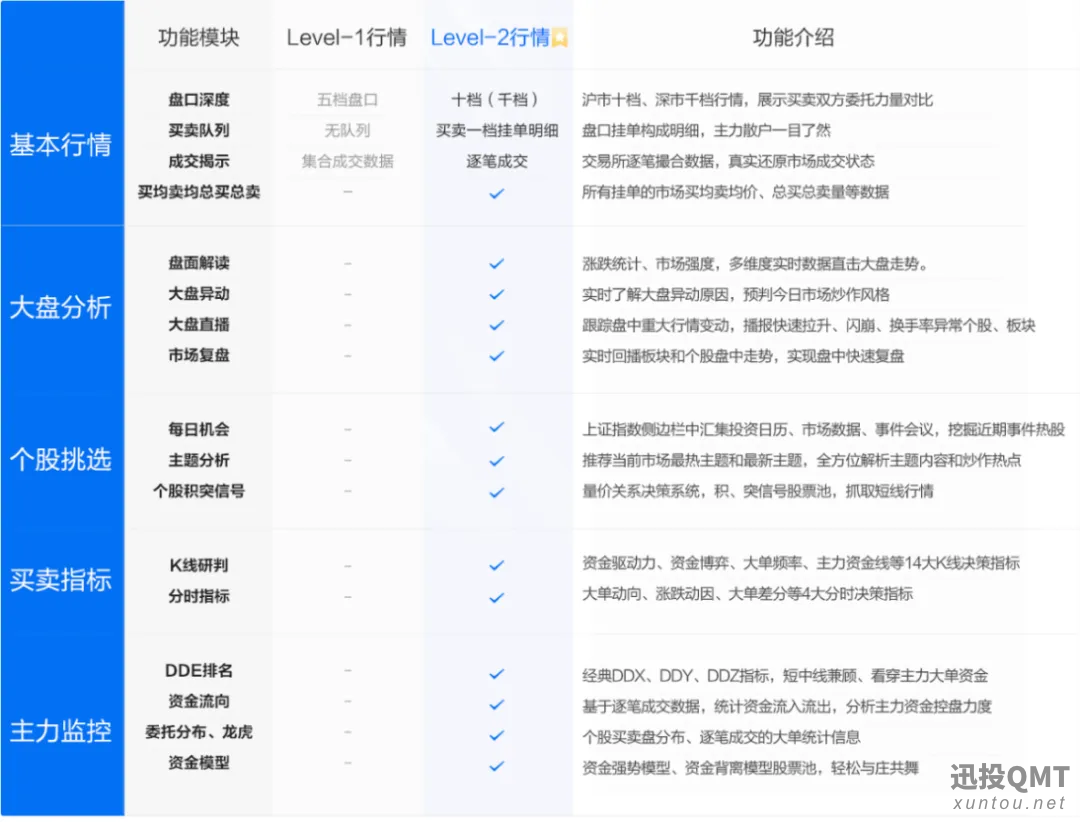Select the 大盘直播 row checkmark

coord(496,326)
